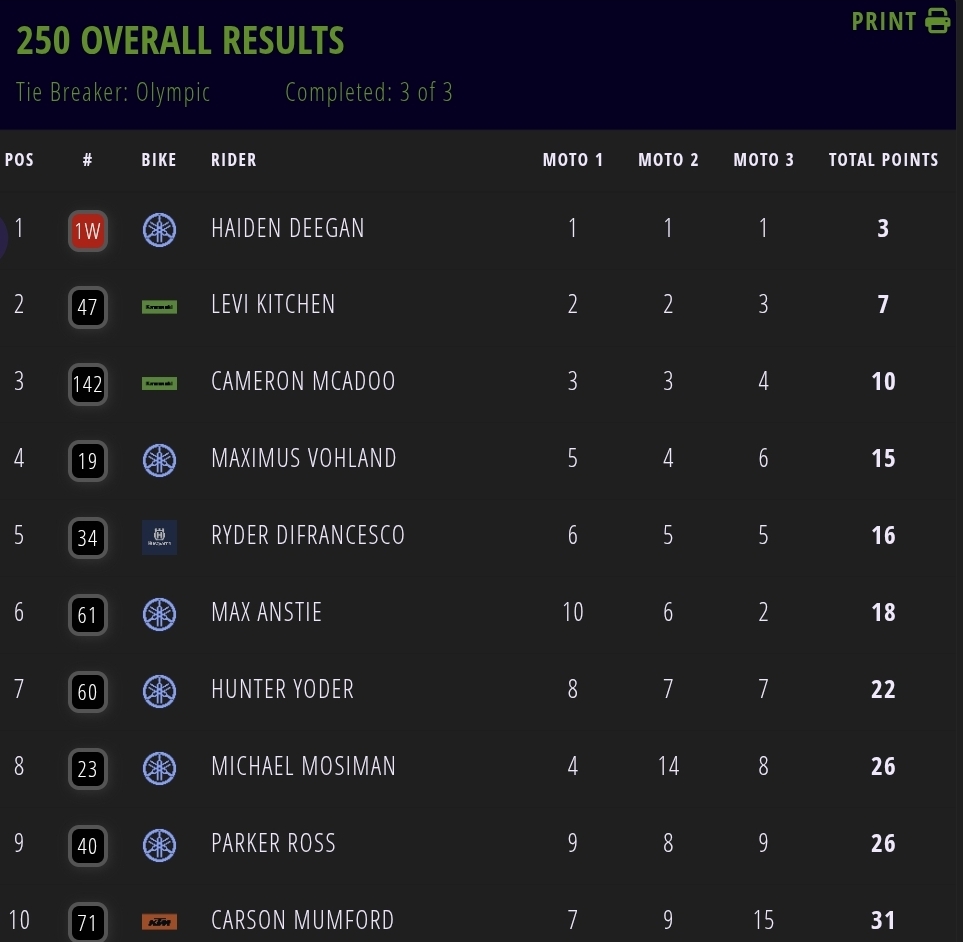The height and width of the screenshot is (942, 963).
Task: Click Carson Mumford's KTM bike logo
Action: [x=159, y=921]
